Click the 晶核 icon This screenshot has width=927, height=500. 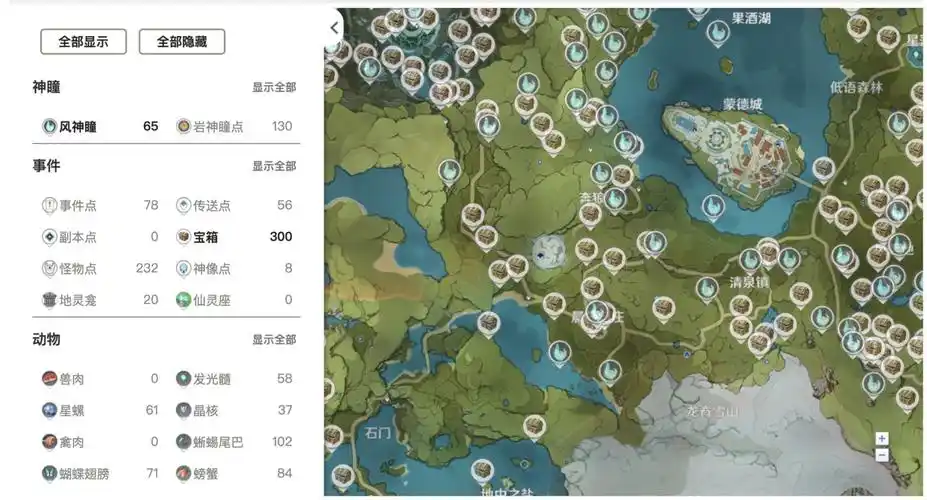183,410
